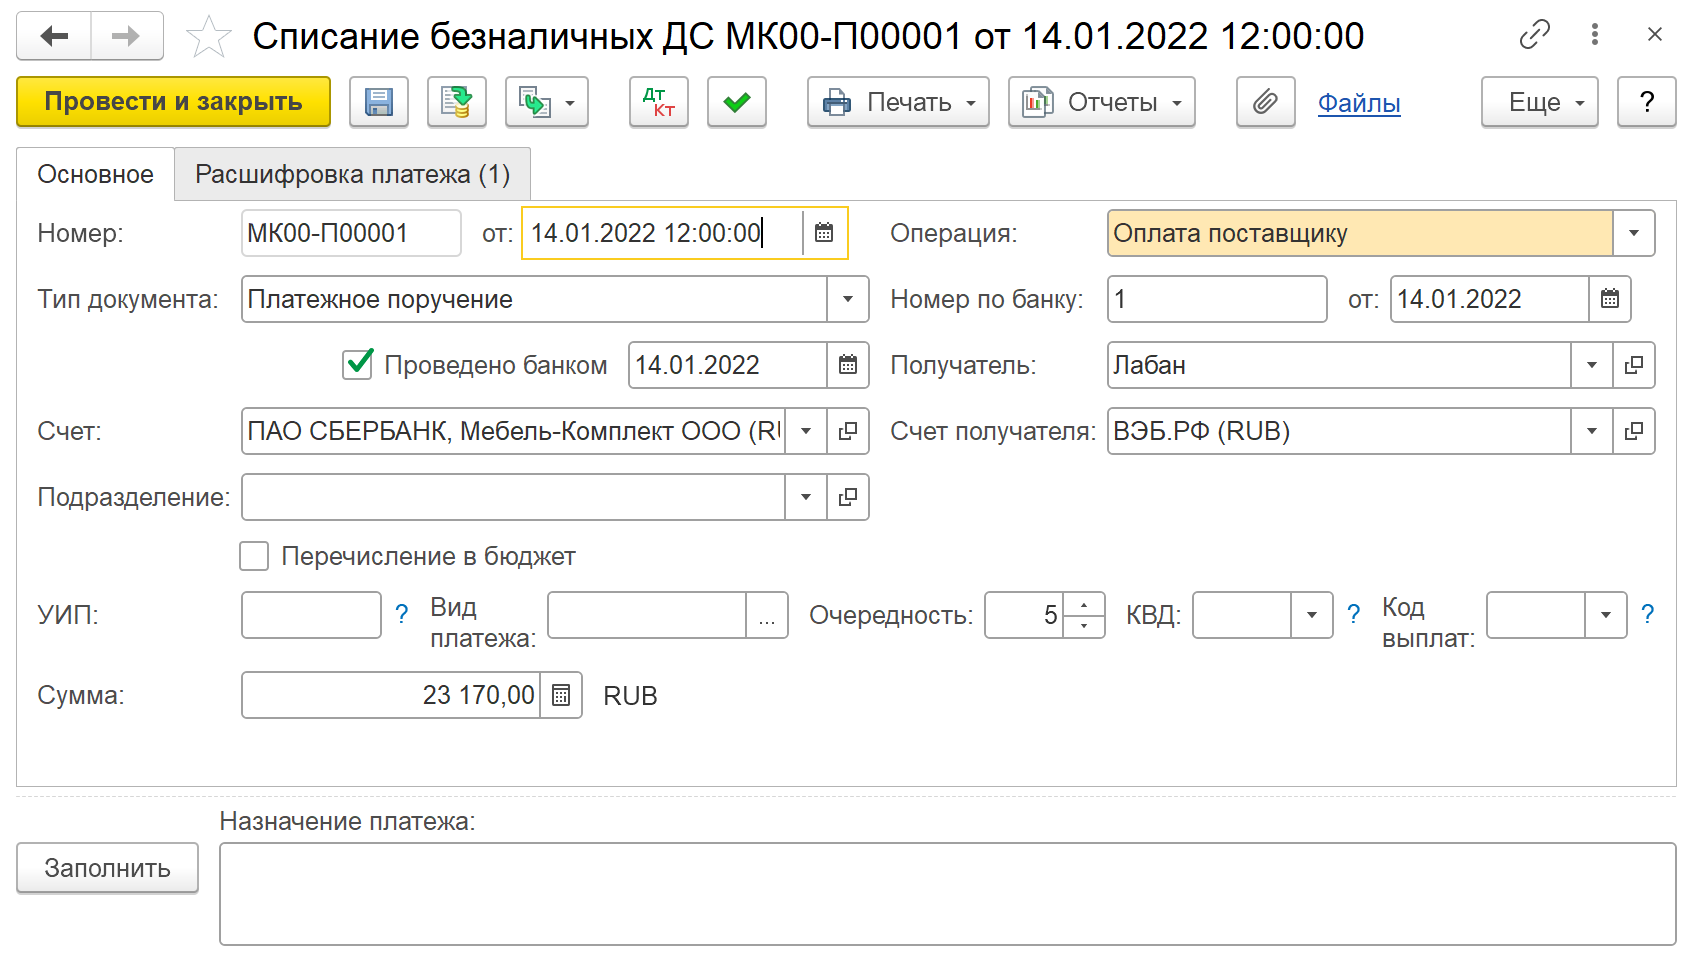
Task: Open calculator for Сумма field
Action: [x=561, y=695]
